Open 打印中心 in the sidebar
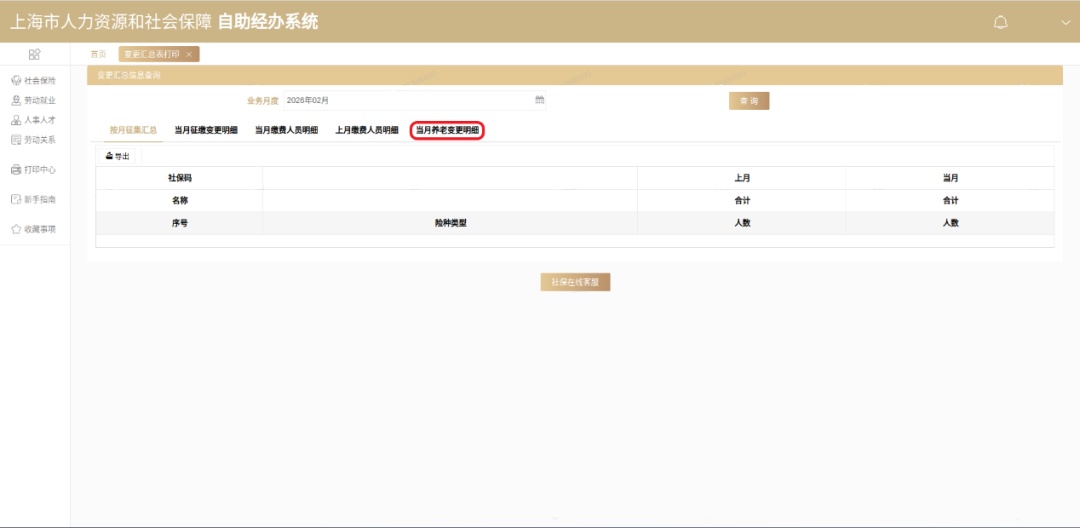The image size is (1080, 528). tap(34, 169)
